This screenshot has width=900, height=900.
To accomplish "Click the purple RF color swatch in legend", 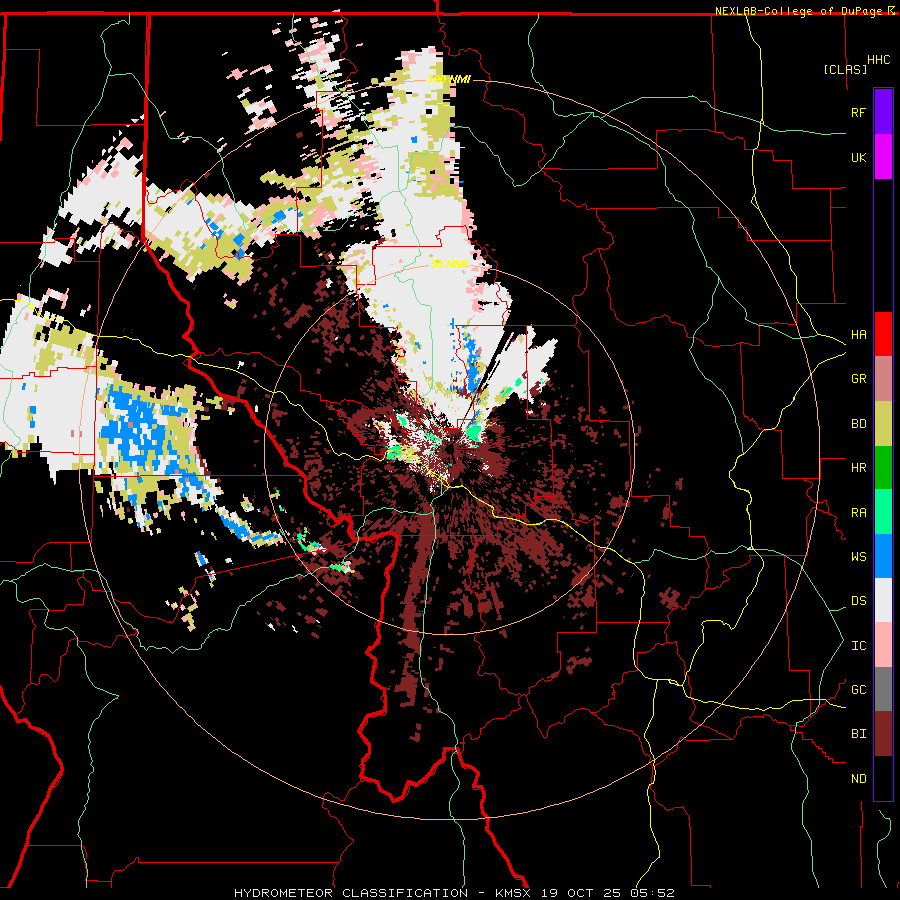I will 883,112.
